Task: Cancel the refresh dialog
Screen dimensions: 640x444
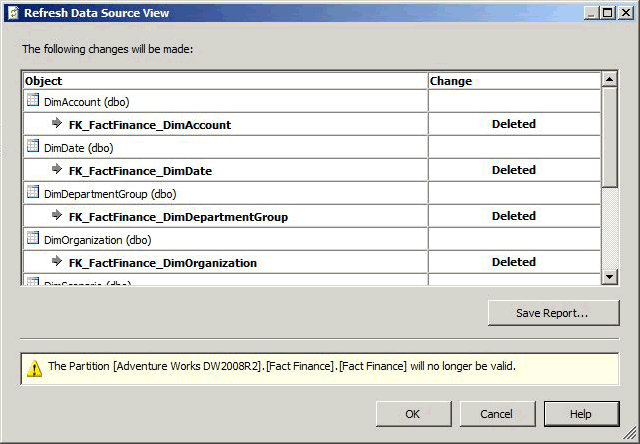Action: (x=497, y=414)
